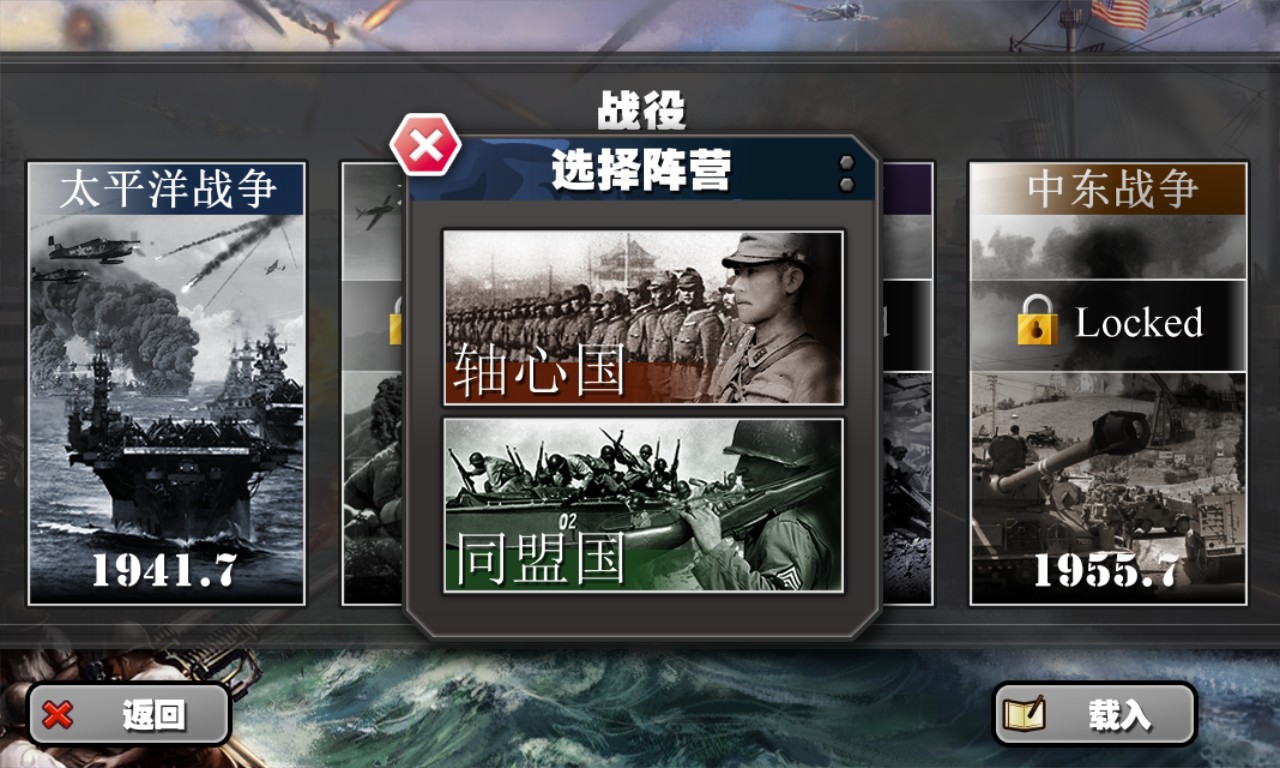Viewport: 1280px width, 768px height.
Task: Click the padlock icon on 中东战争 card
Action: point(1038,320)
